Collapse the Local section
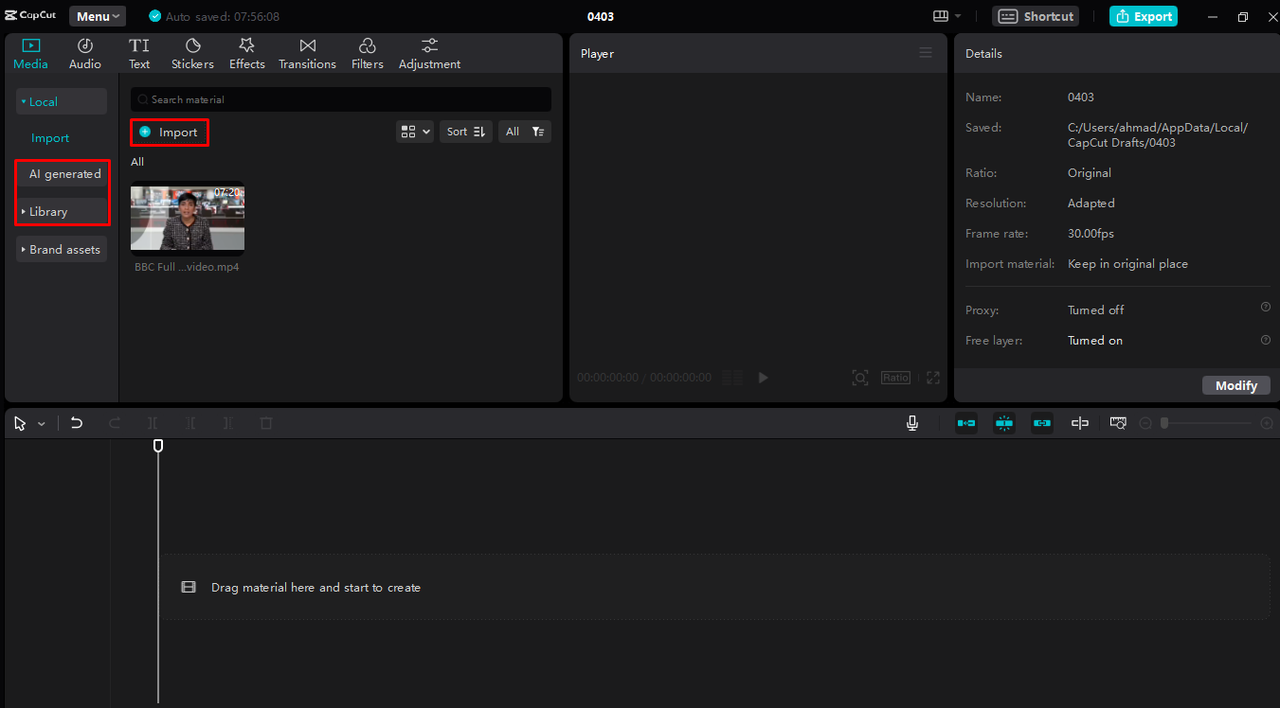The width and height of the screenshot is (1280, 708). pyautogui.click(x=61, y=101)
